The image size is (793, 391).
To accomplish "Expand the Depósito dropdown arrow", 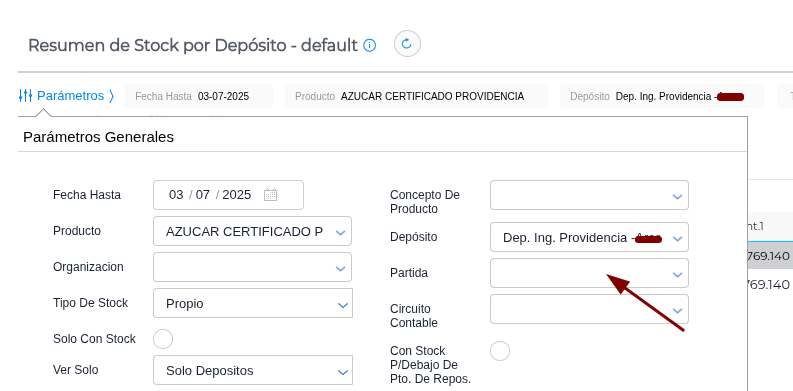I will click(x=678, y=238).
